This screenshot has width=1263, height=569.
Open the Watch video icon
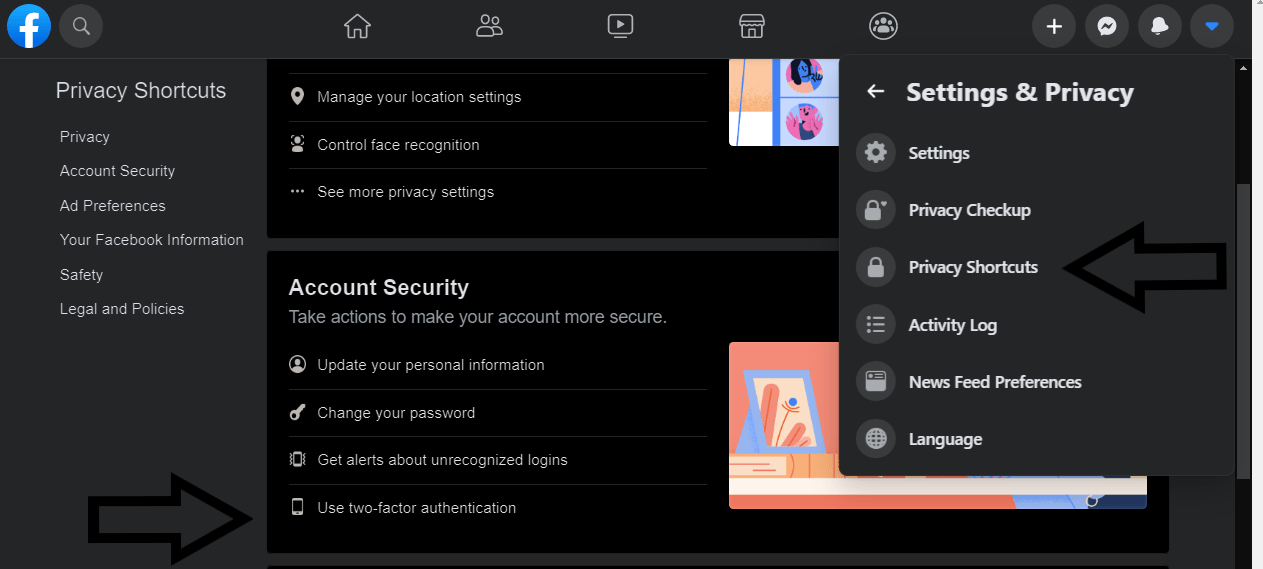[x=620, y=26]
